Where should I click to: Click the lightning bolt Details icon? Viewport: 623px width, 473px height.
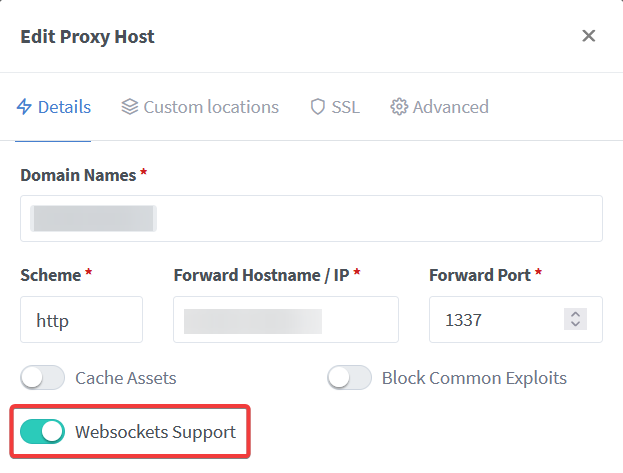pyautogui.click(x=25, y=107)
